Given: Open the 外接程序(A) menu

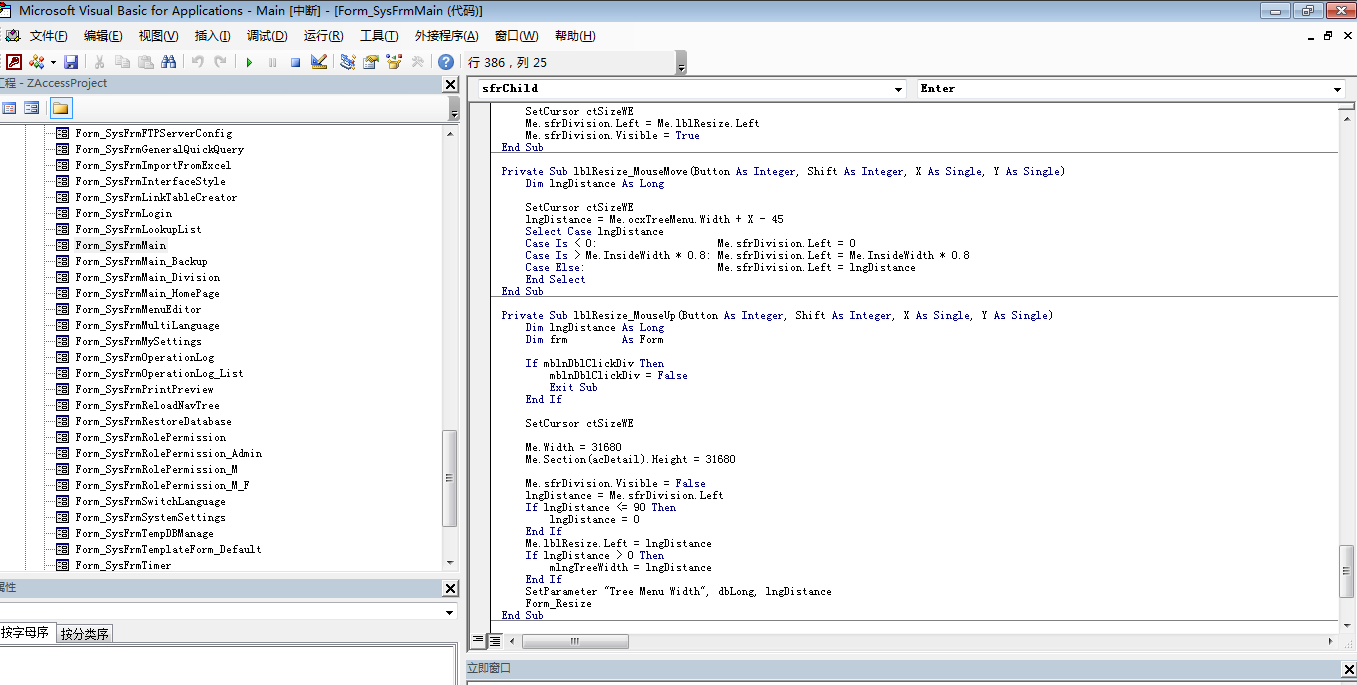Looking at the screenshot, I should [447, 36].
